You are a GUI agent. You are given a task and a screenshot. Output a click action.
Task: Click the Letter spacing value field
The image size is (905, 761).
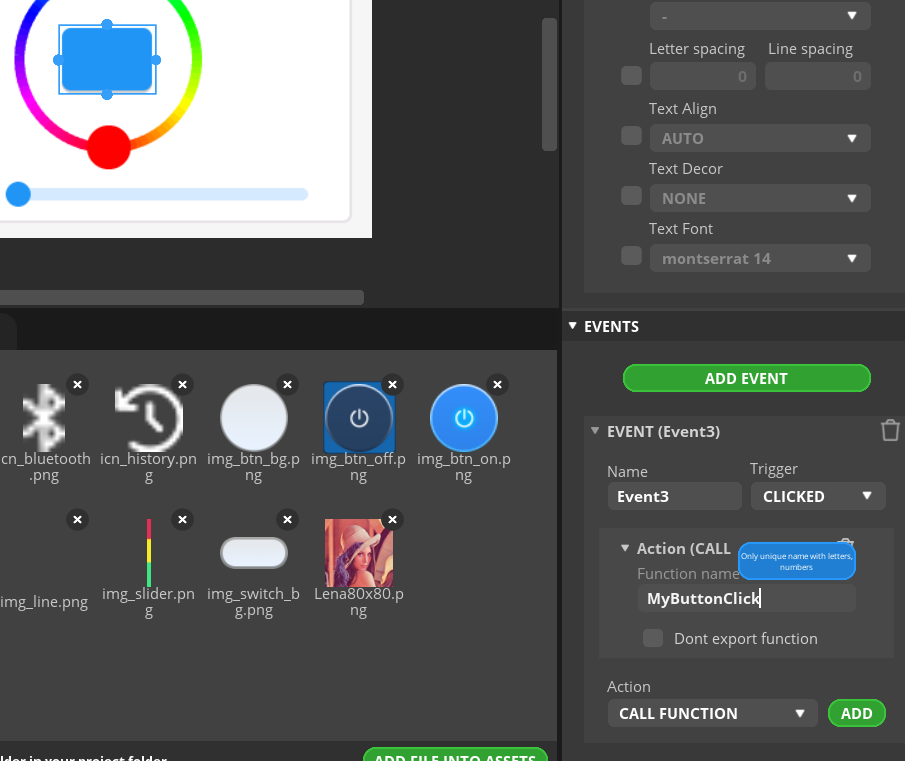(x=702, y=76)
